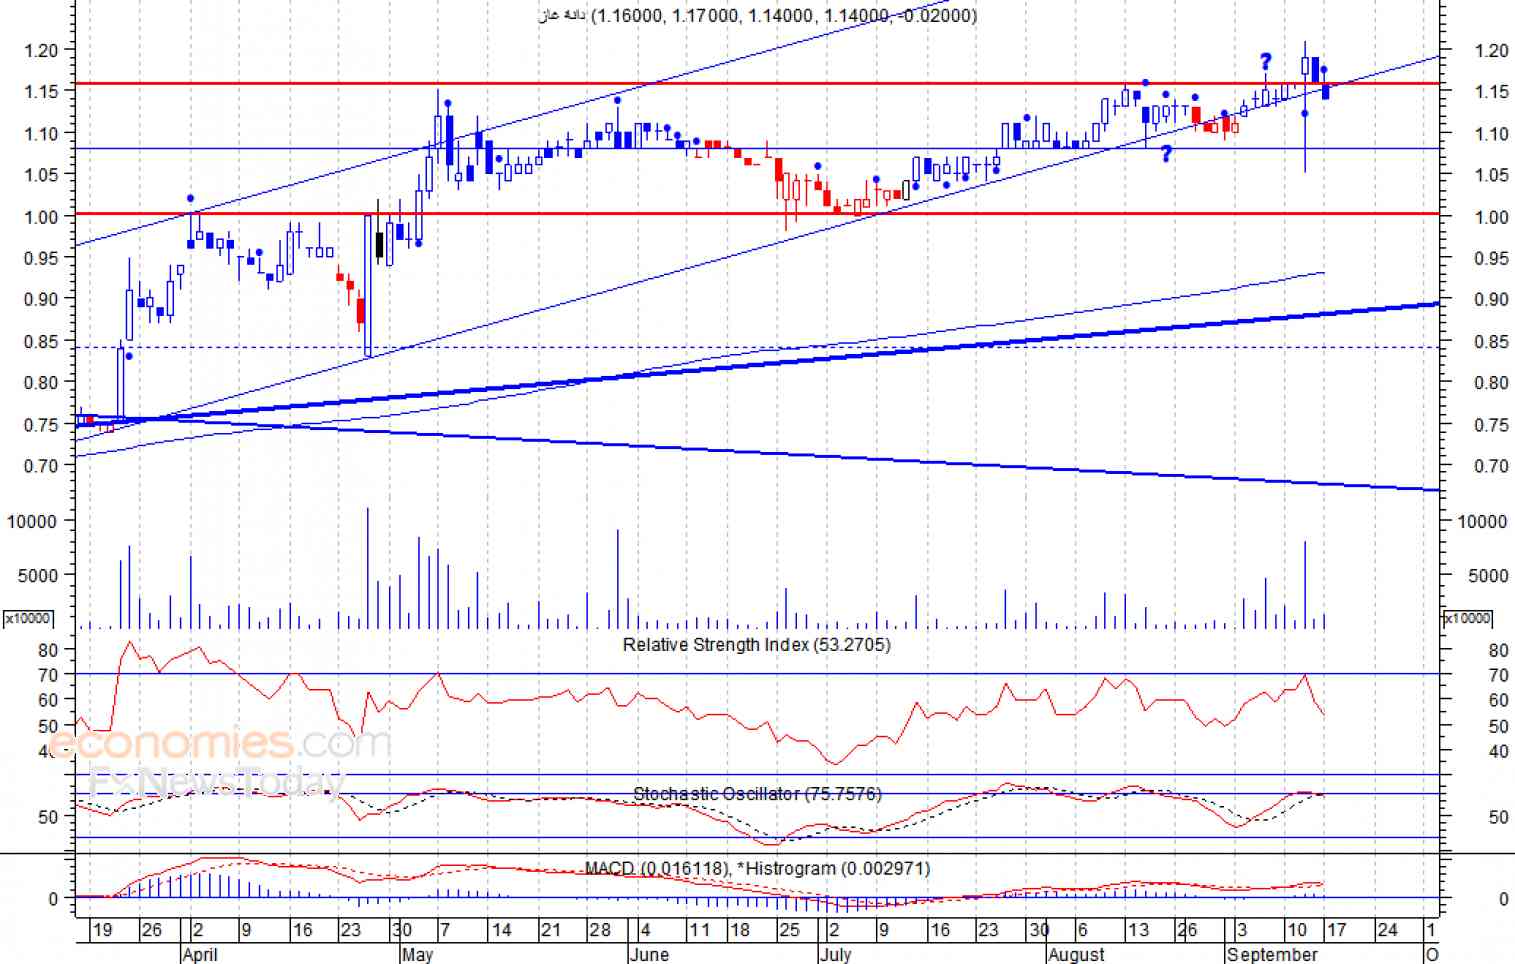
Task: Click the date label 19 on time axis
Action: coord(102,930)
